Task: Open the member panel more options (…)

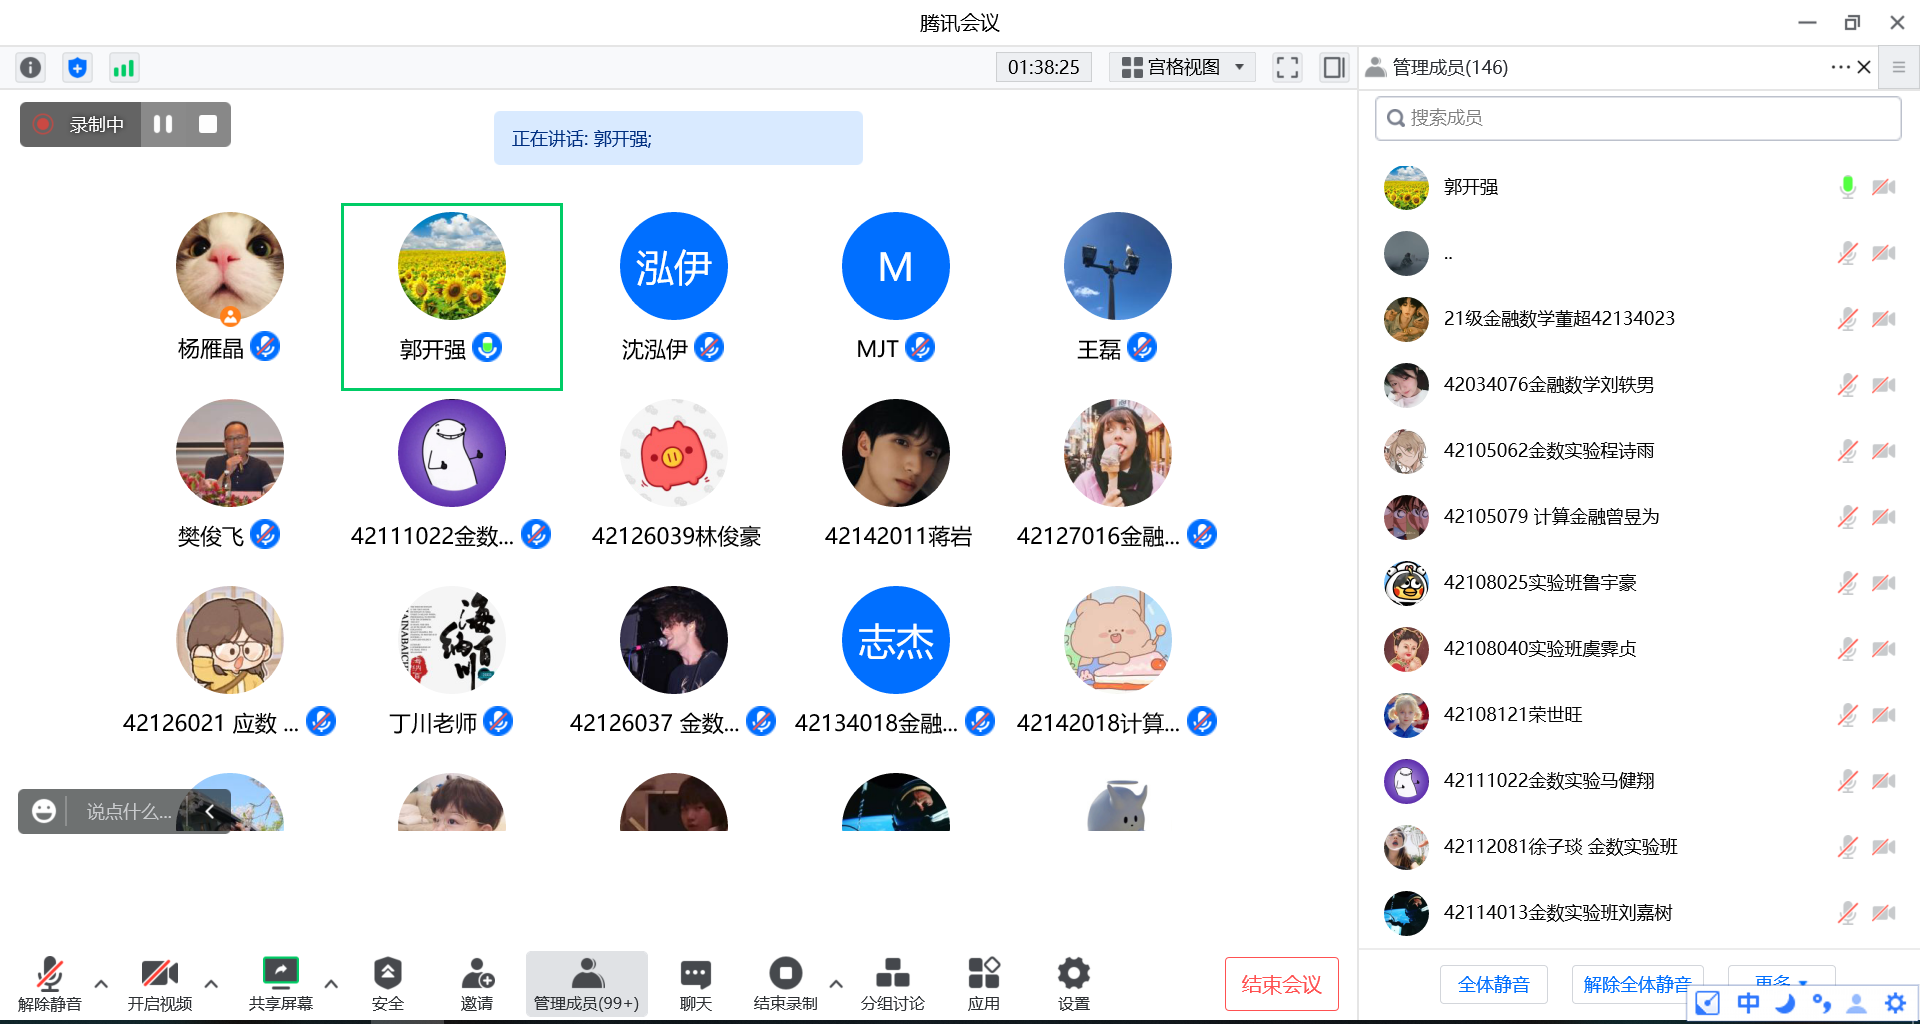Action: coord(1840,67)
